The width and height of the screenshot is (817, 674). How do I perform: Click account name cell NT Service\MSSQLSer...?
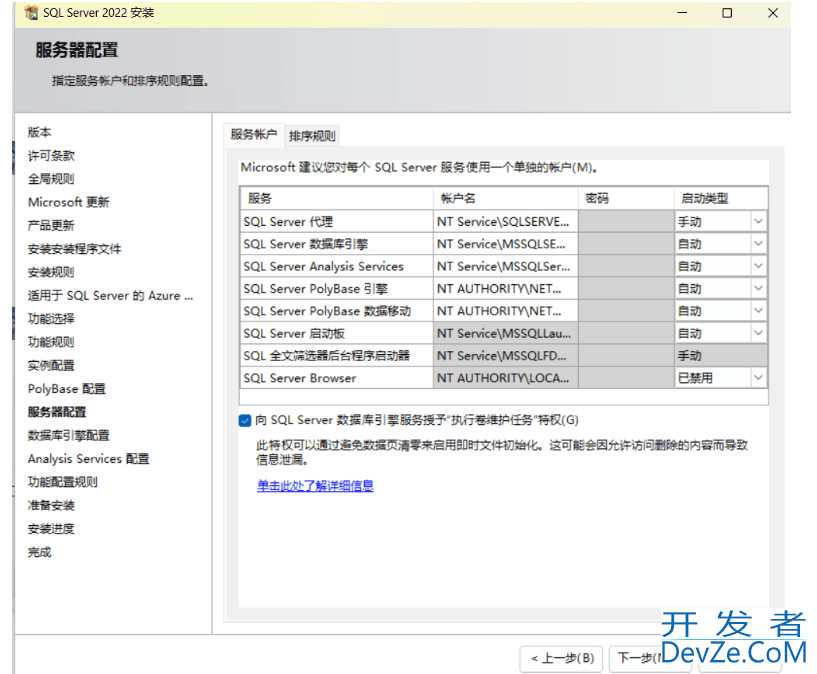[x=505, y=266]
